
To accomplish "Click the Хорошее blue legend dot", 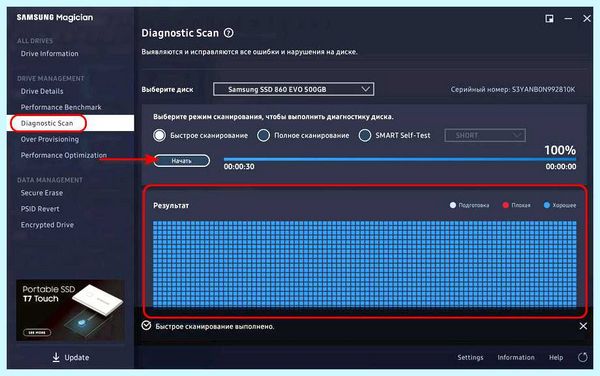I will click(547, 205).
